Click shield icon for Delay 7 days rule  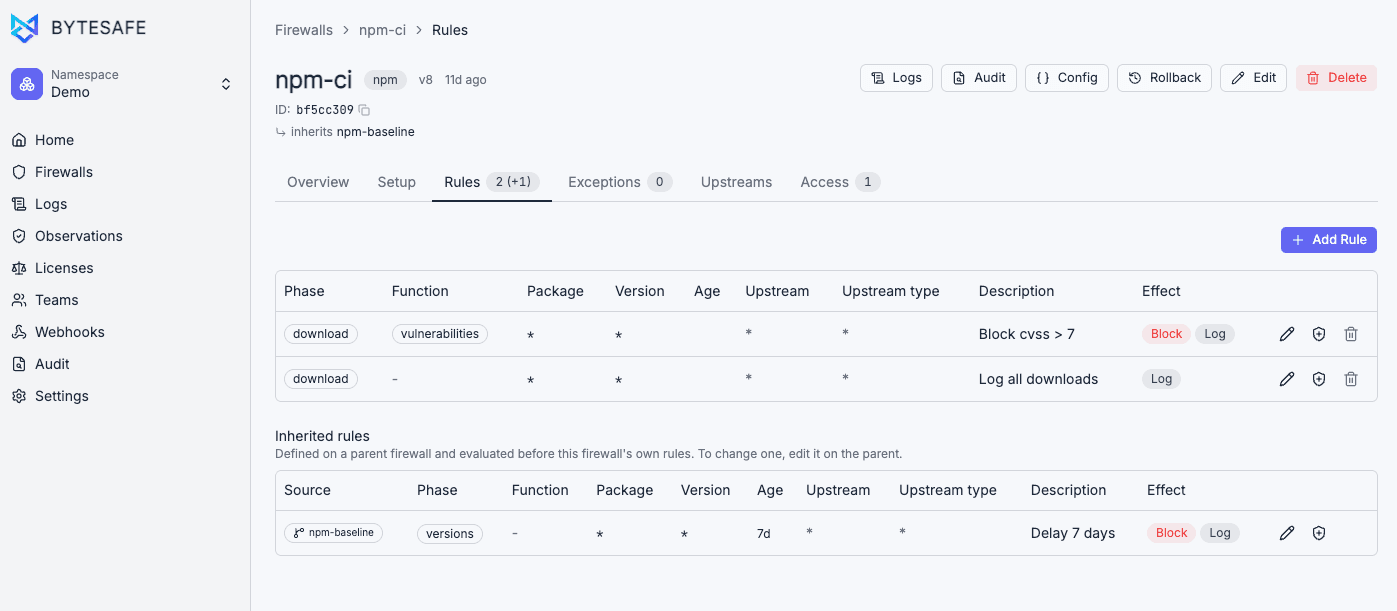tap(1319, 533)
